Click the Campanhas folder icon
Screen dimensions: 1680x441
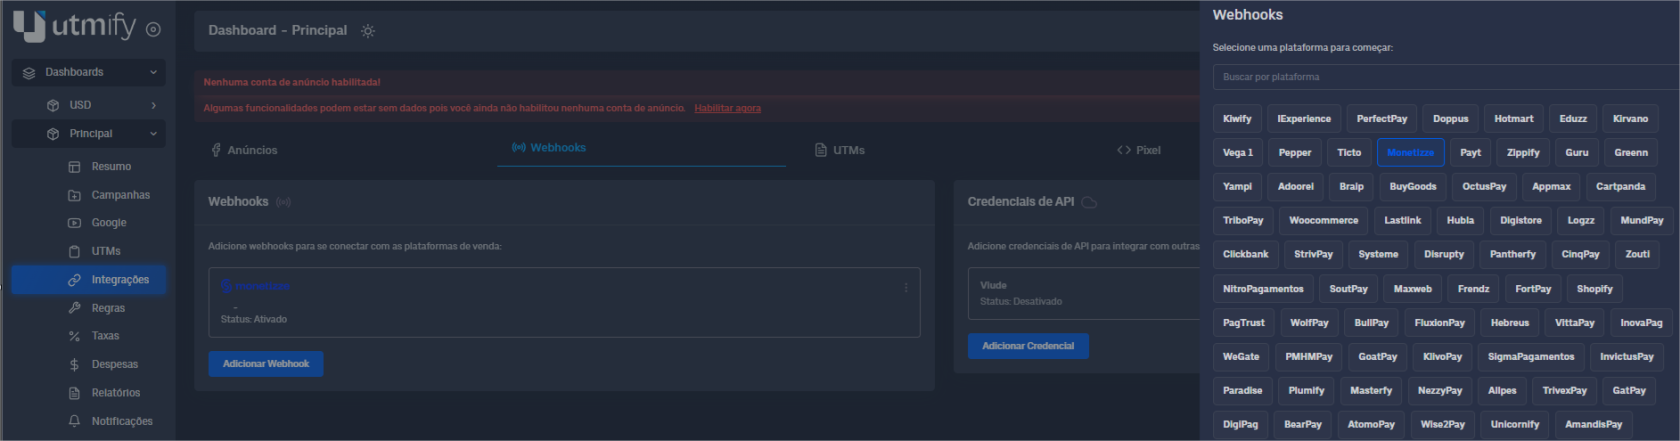(74, 195)
